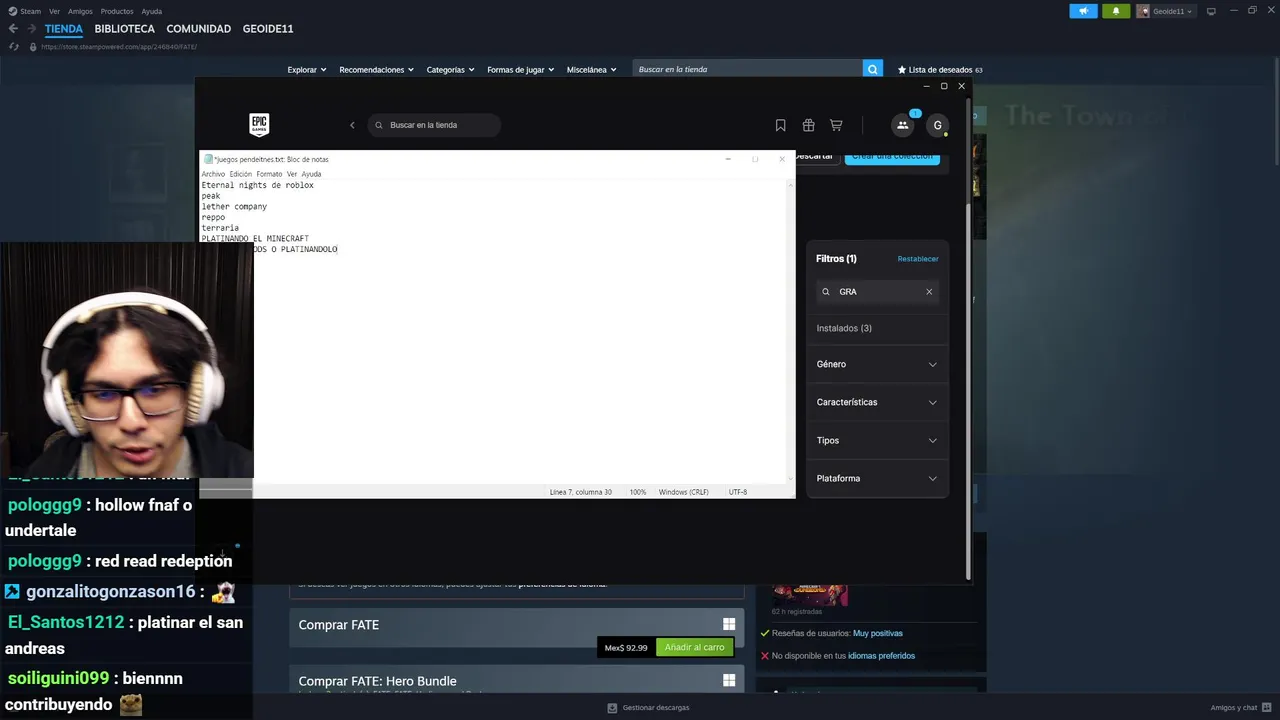Viewport: 1280px width, 720px height.
Task: Switch to TIENDA tab
Action: (x=64, y=29)
